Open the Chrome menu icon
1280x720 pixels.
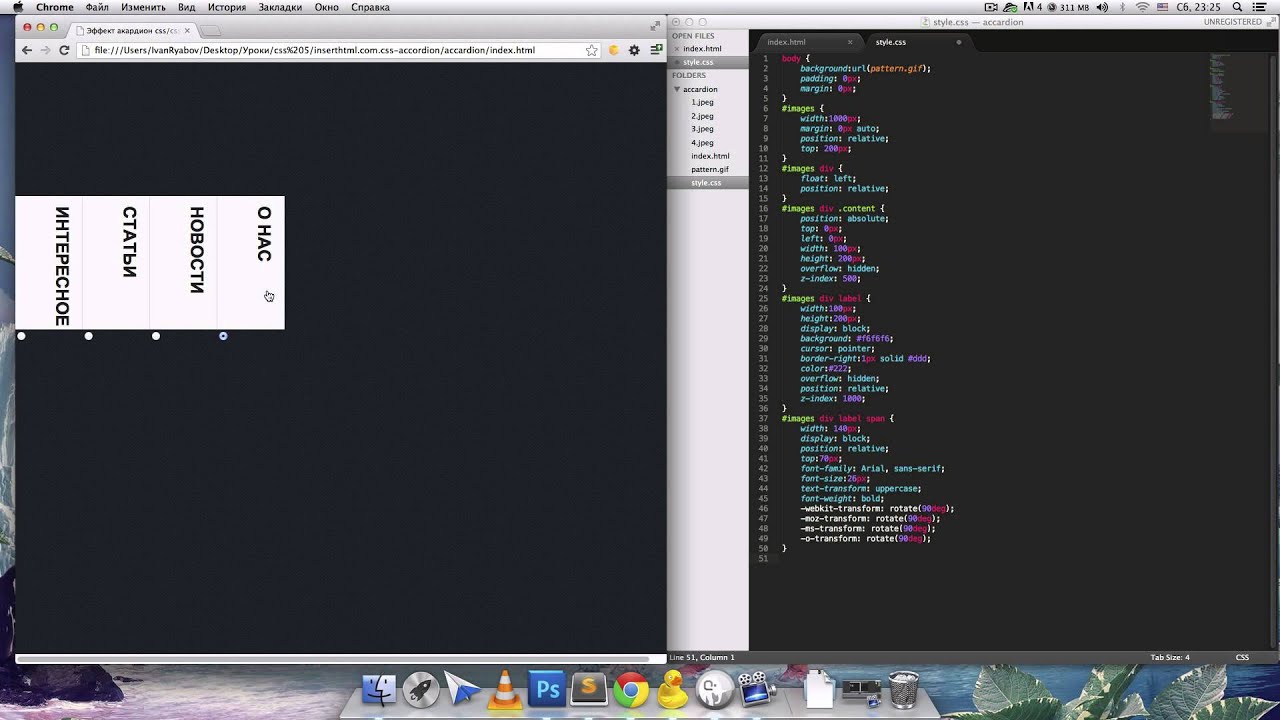point(656,50)
